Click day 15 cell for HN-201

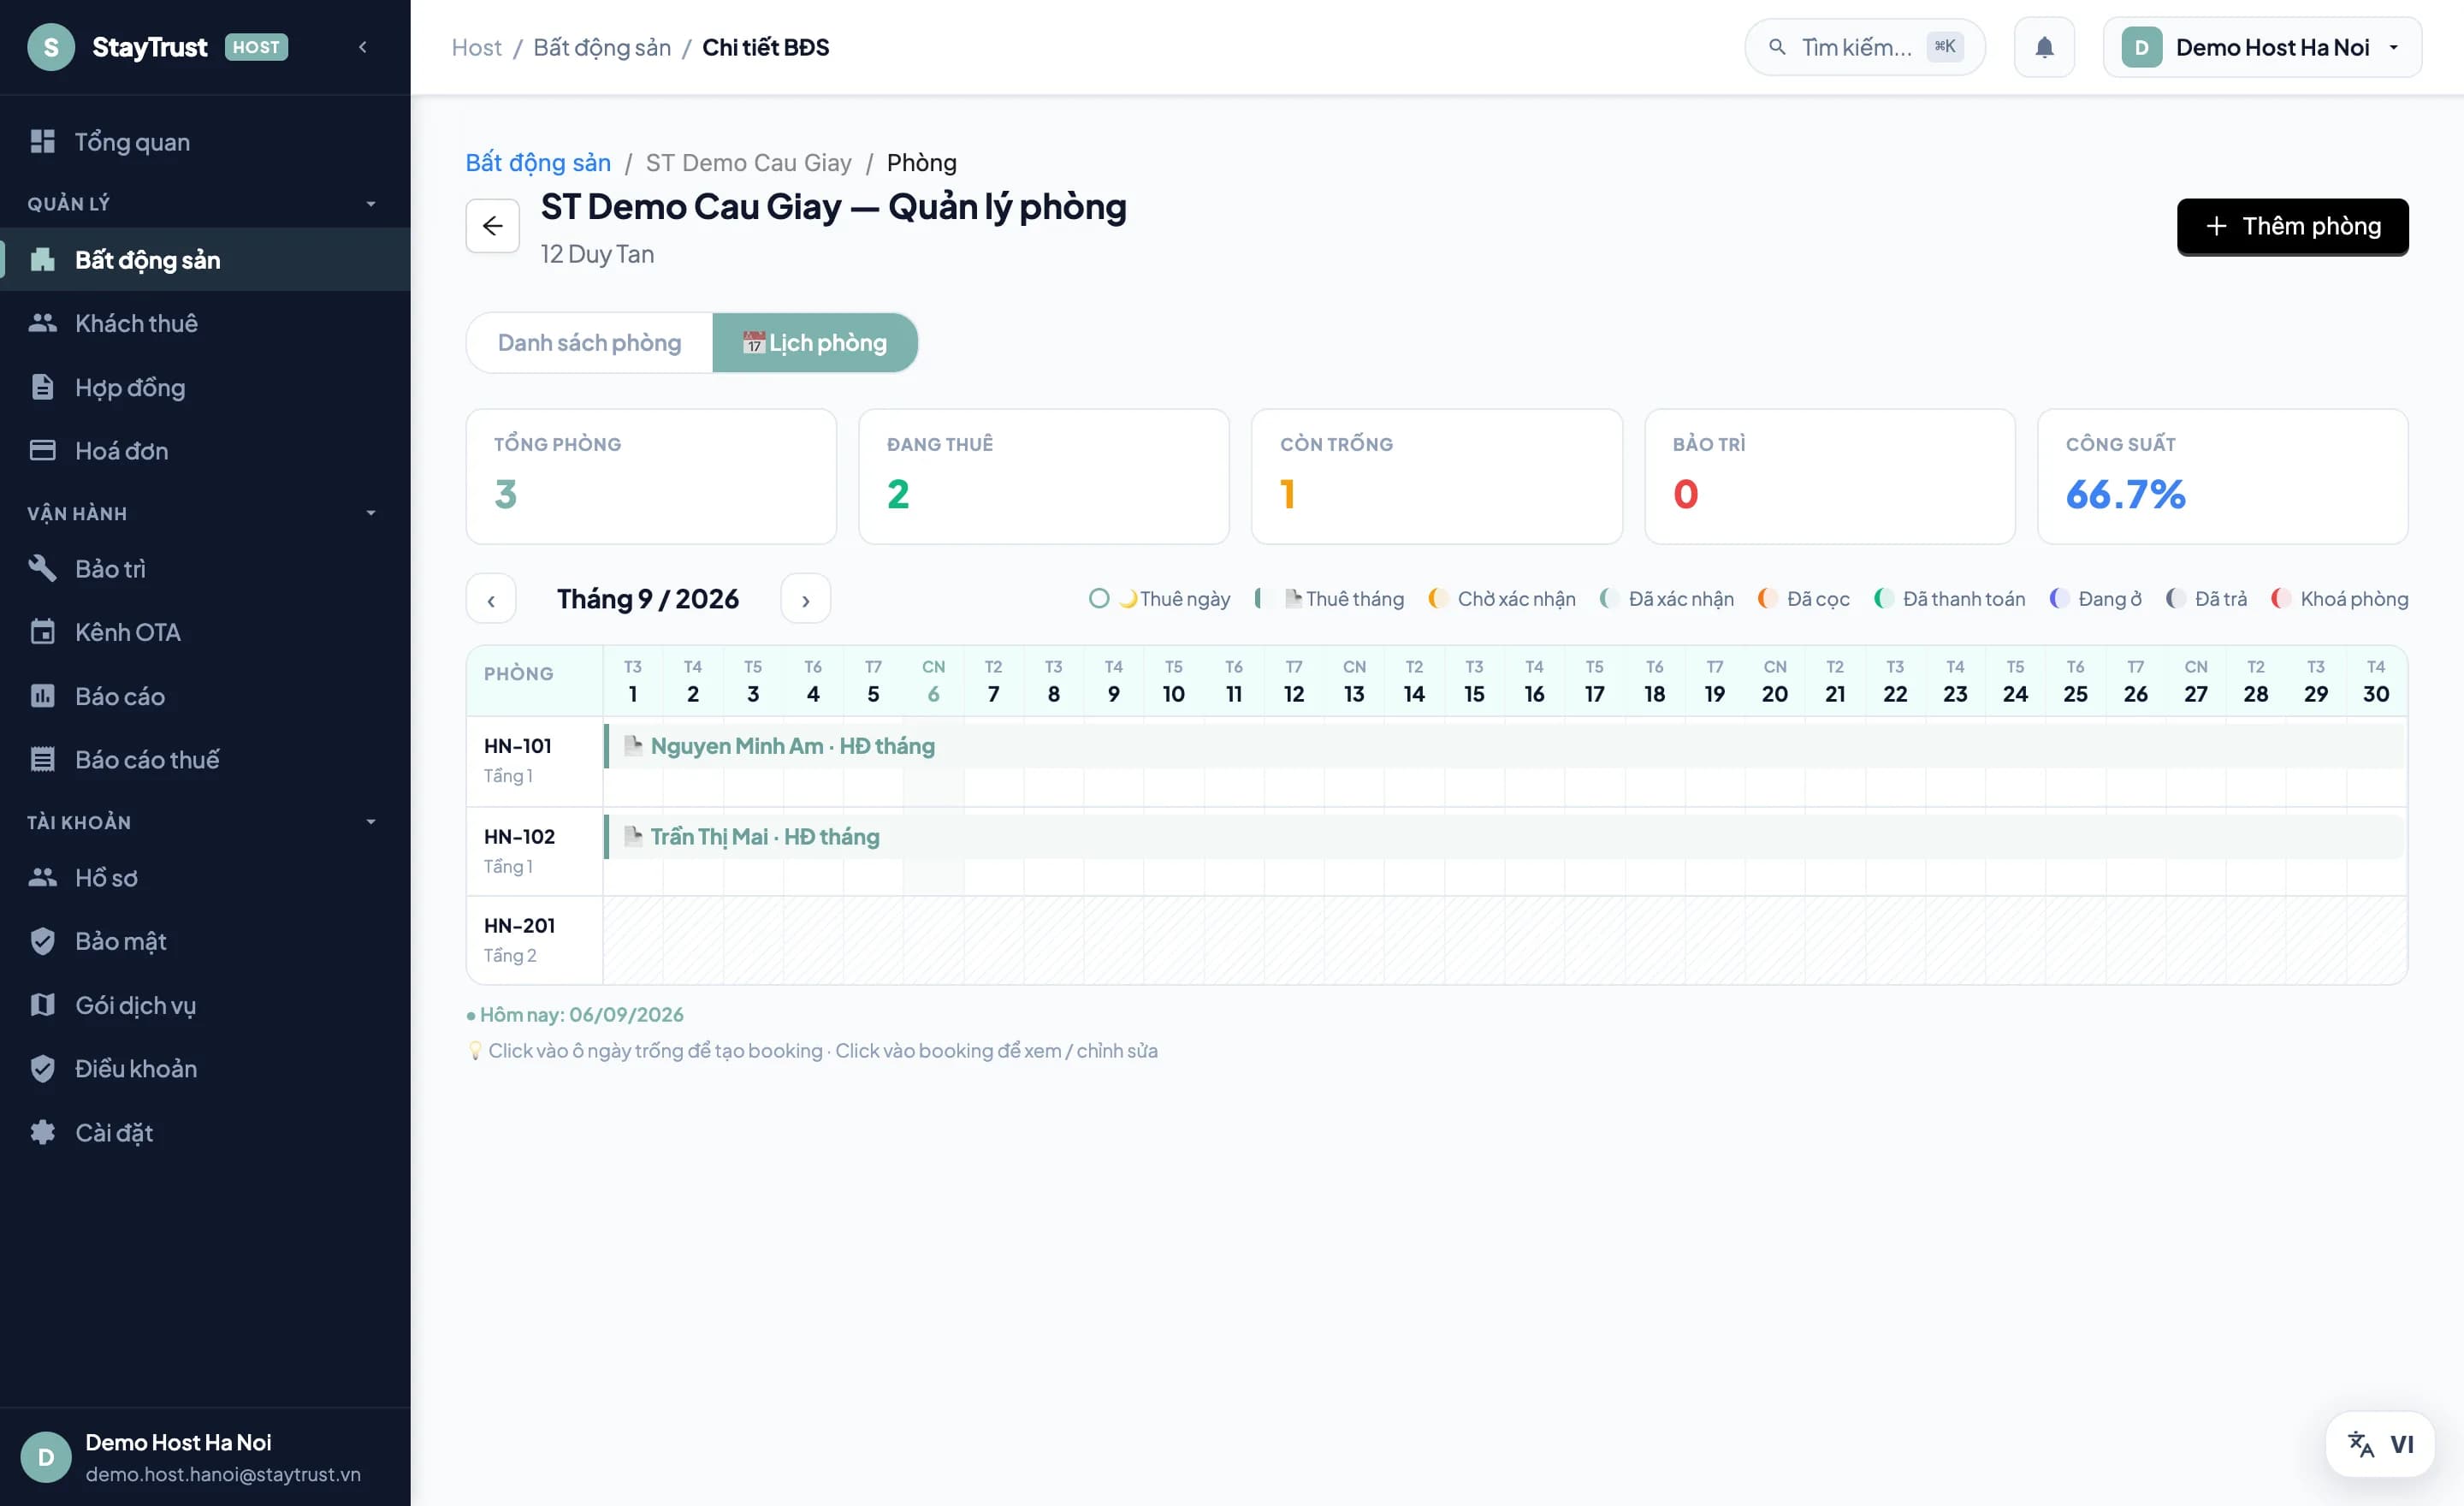[x=1474, y=941]
